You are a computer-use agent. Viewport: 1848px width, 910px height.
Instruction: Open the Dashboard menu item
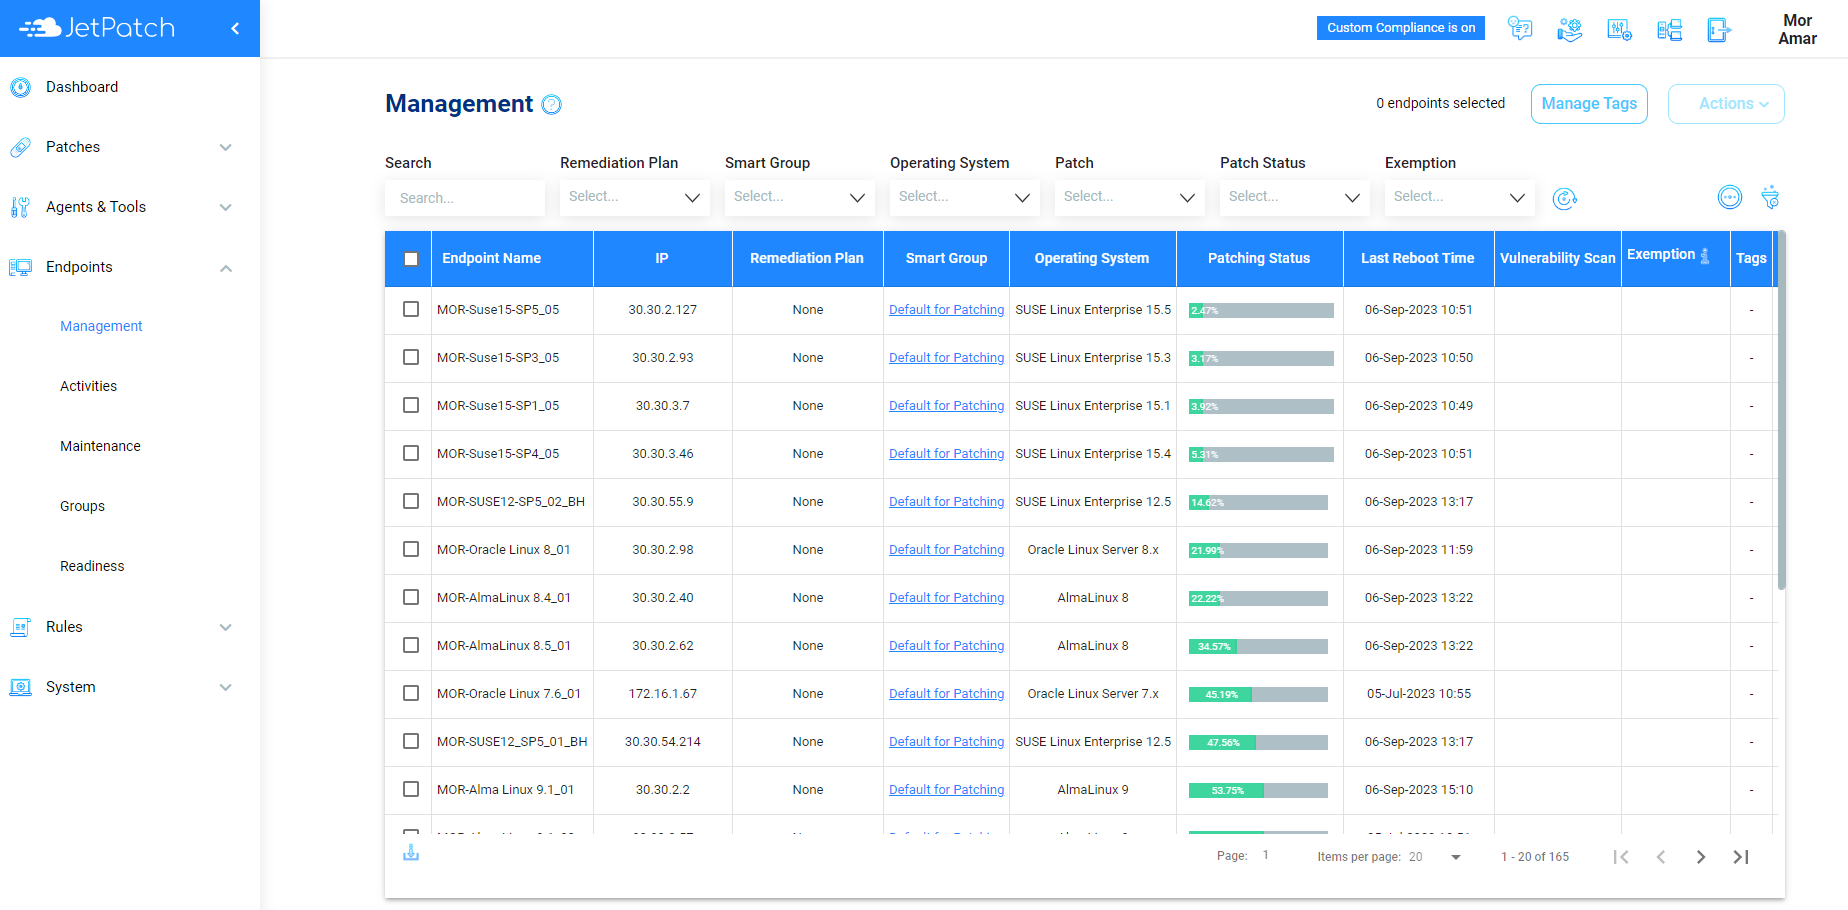(x=82, y=87)
